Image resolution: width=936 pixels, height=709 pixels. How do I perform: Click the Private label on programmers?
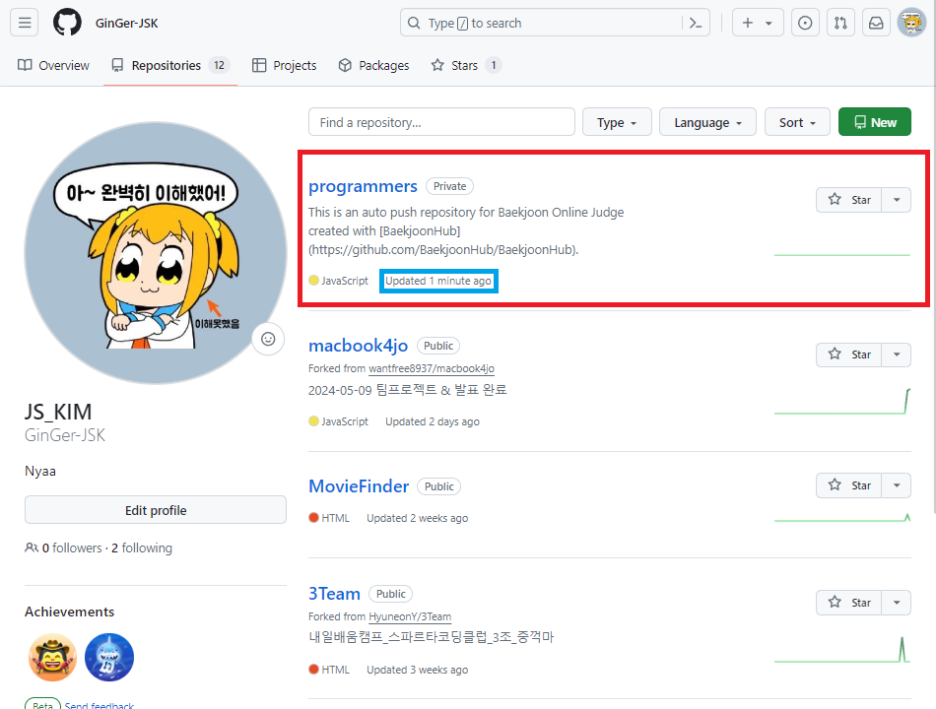click(x=449, y=186)
